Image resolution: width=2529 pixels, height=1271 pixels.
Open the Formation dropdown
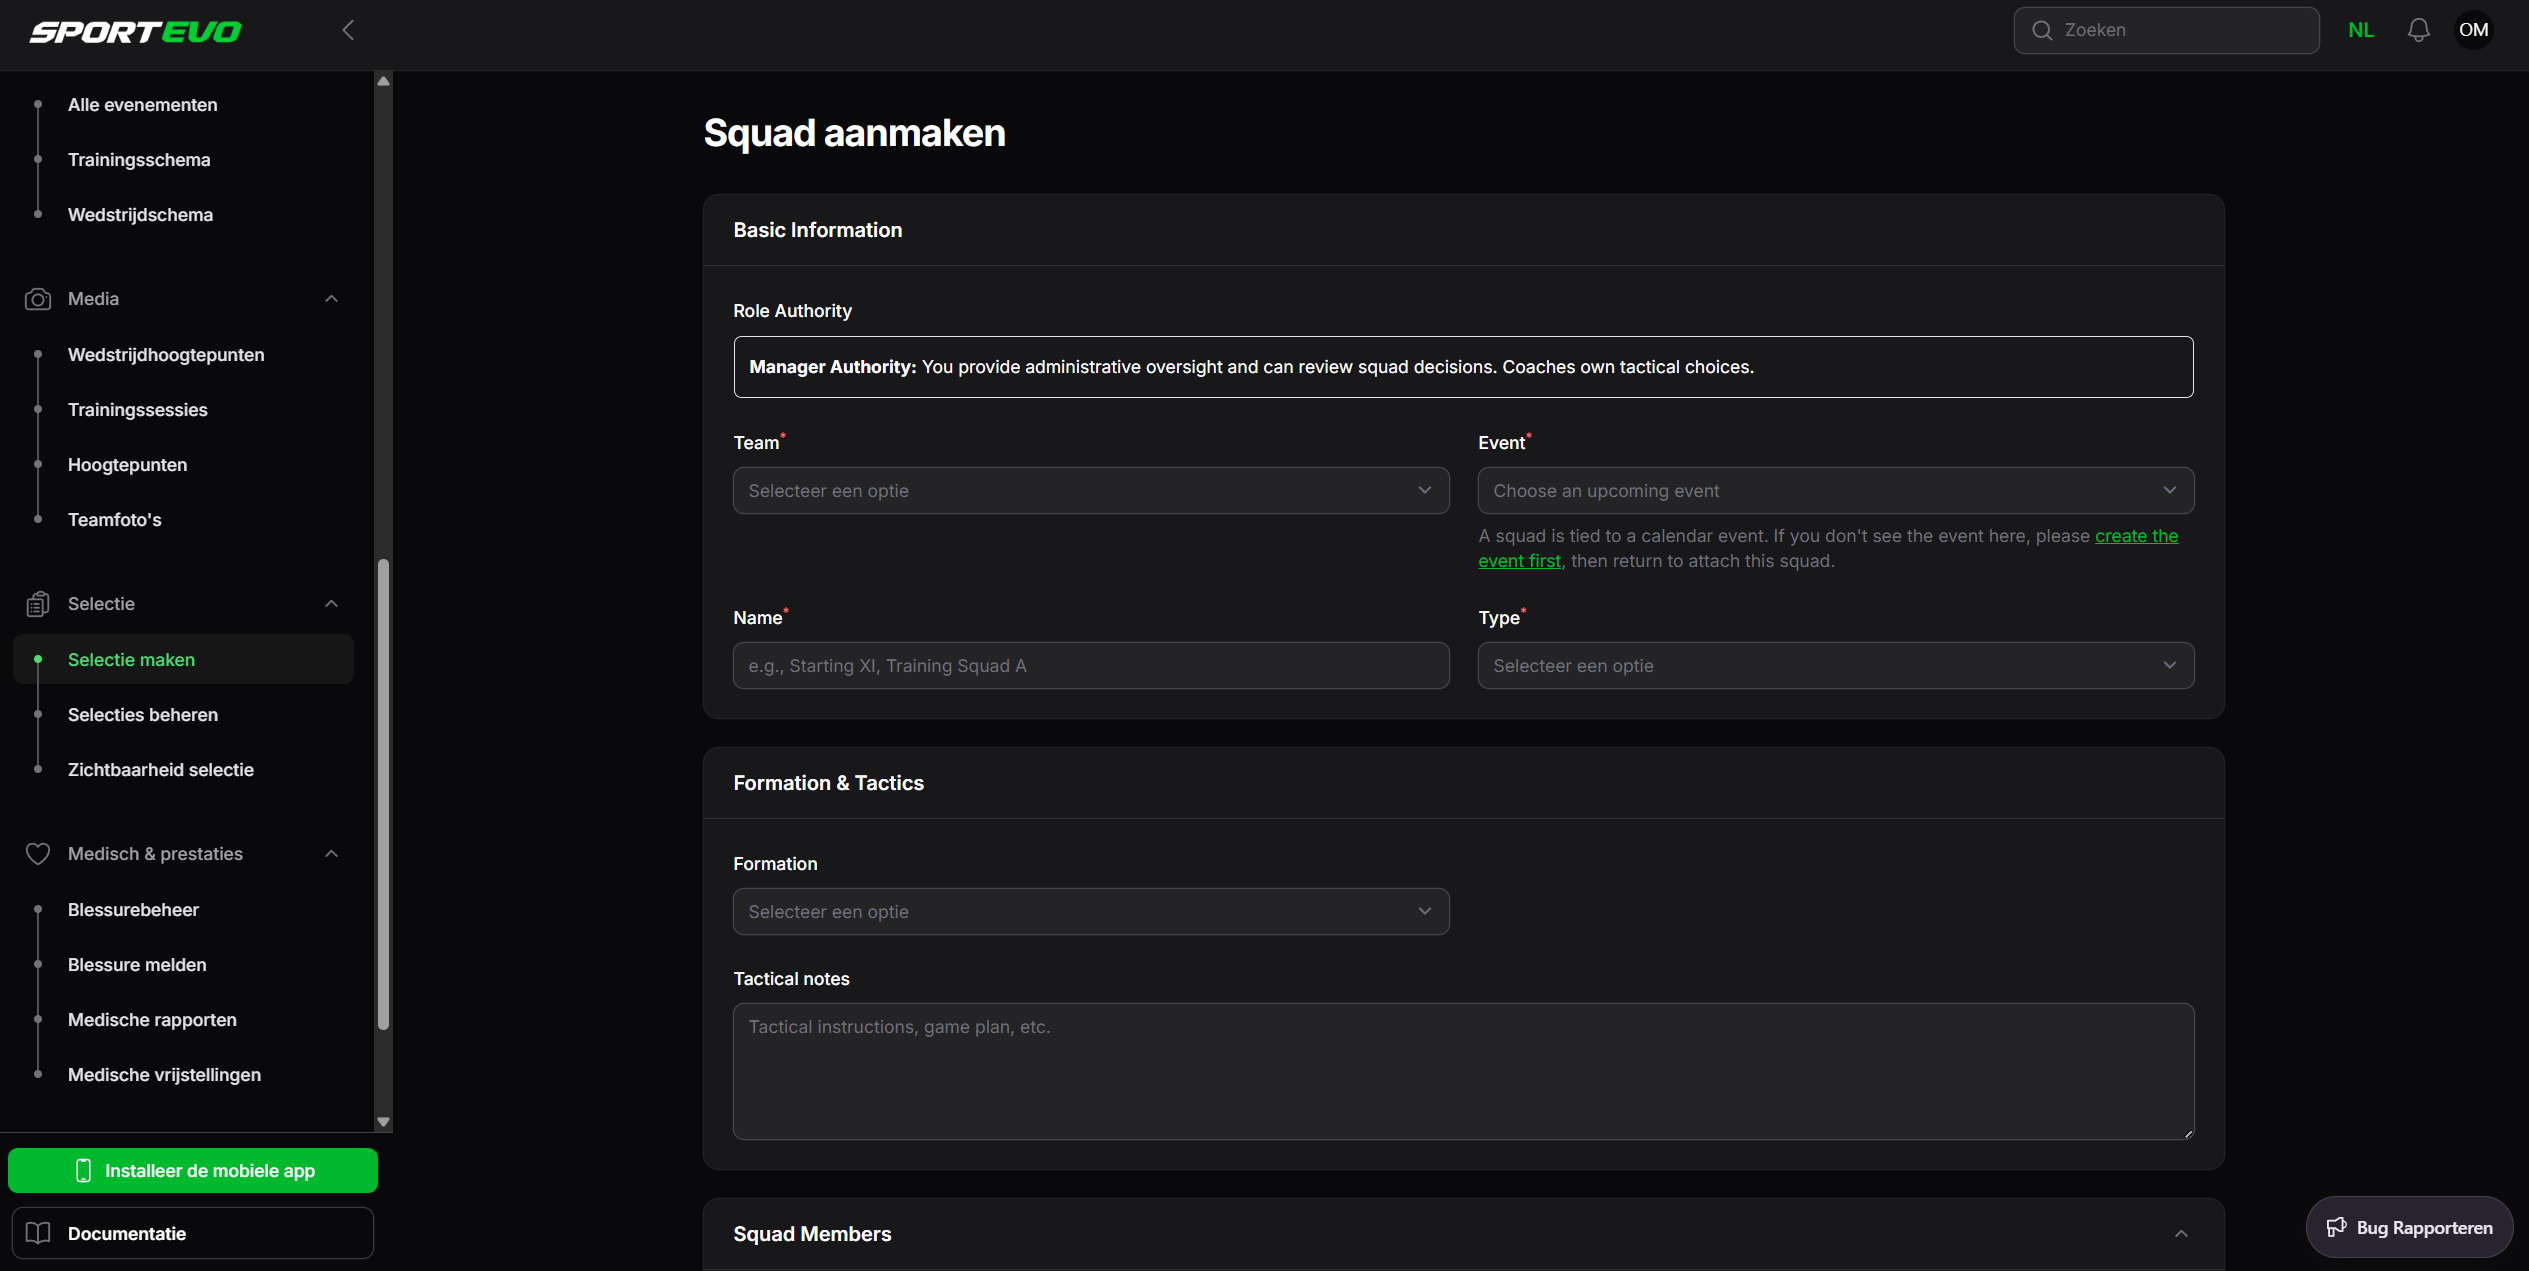[x=1090, y=912]
